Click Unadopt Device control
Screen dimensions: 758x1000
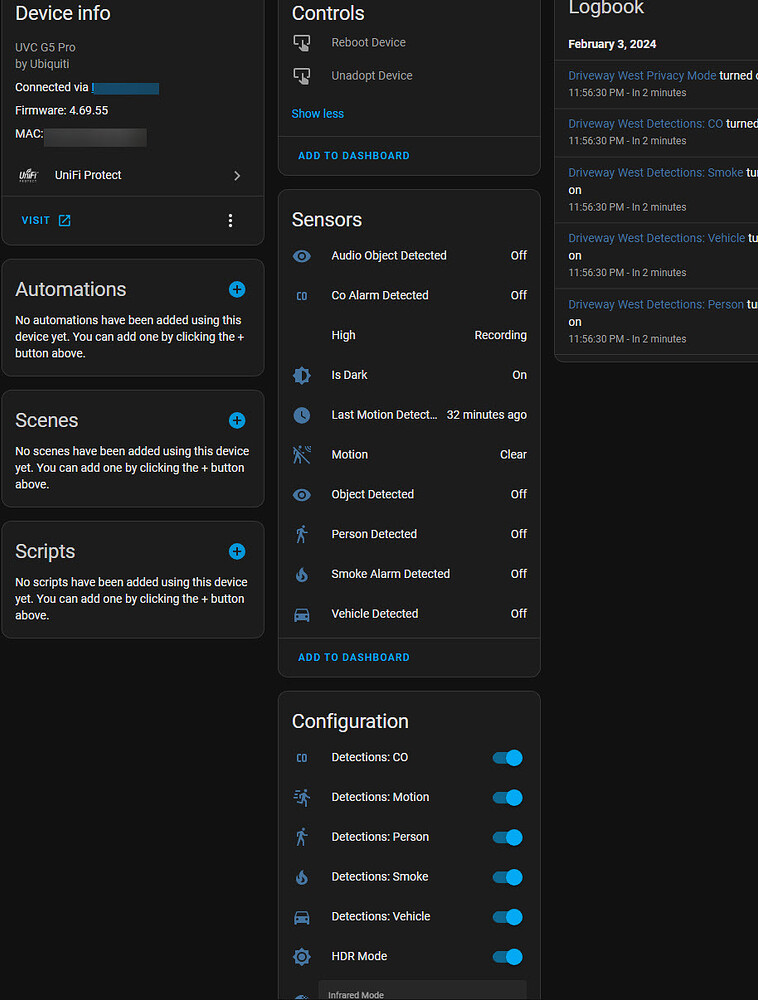372,76
